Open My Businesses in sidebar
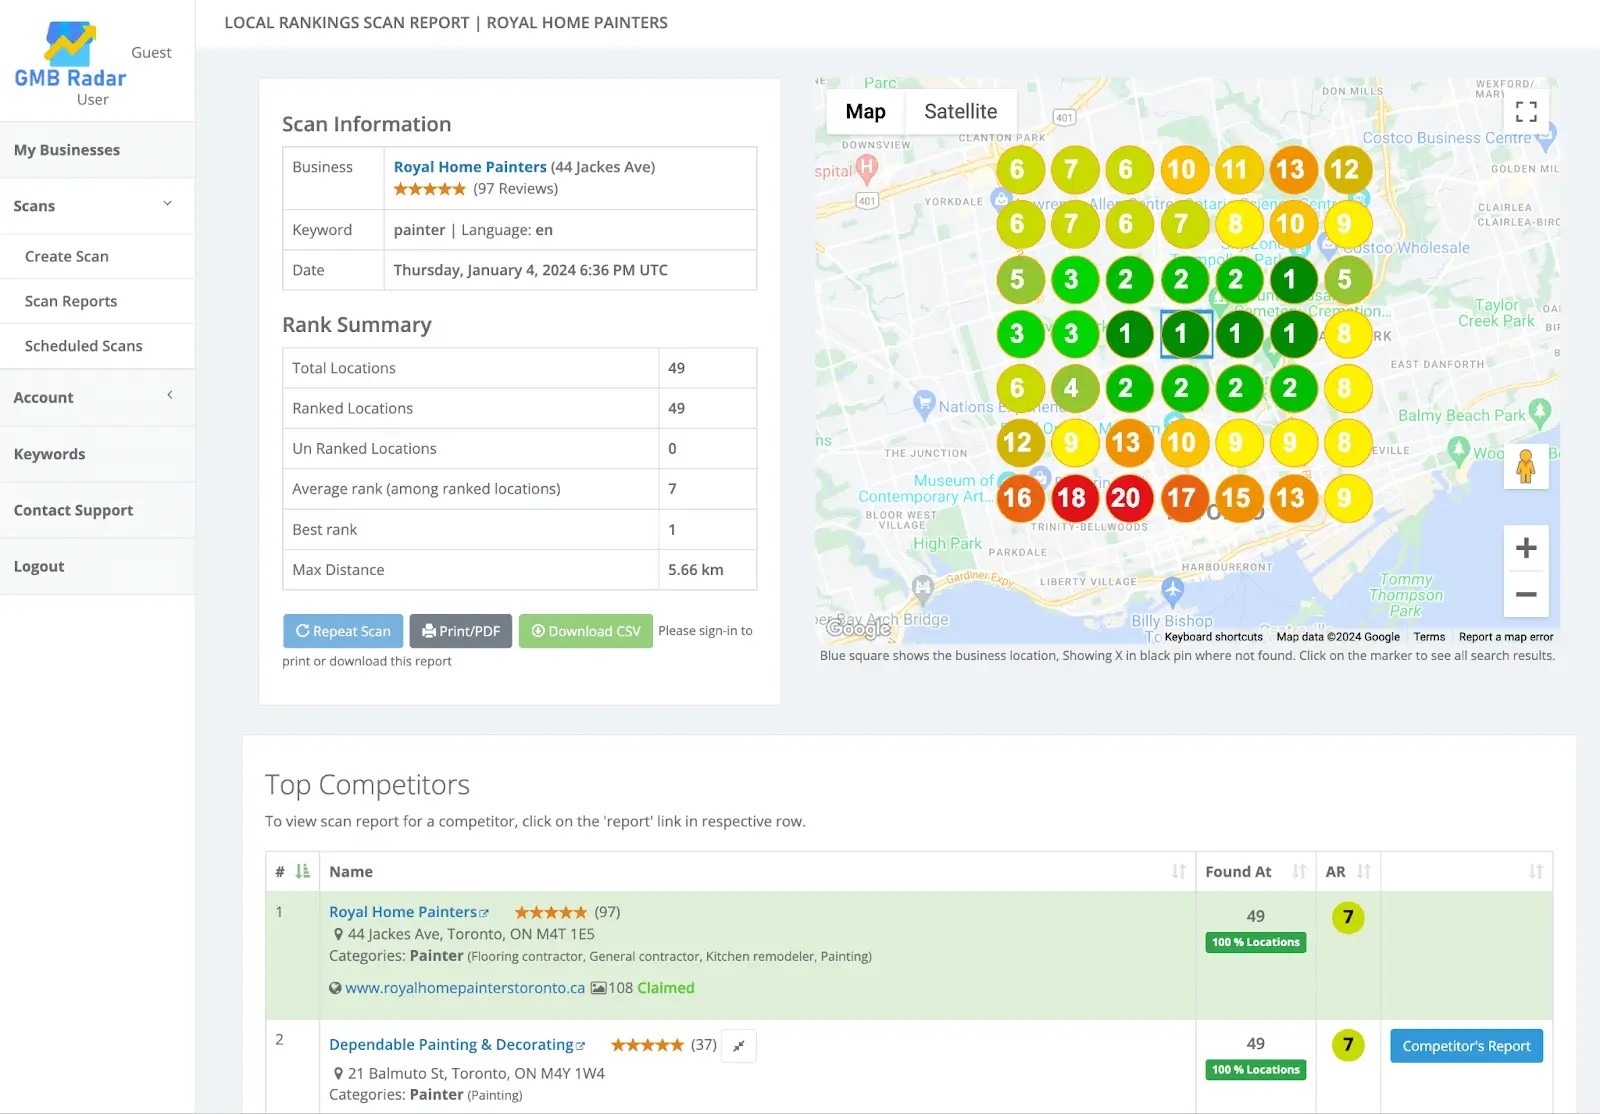 click(x=97, y=150)
